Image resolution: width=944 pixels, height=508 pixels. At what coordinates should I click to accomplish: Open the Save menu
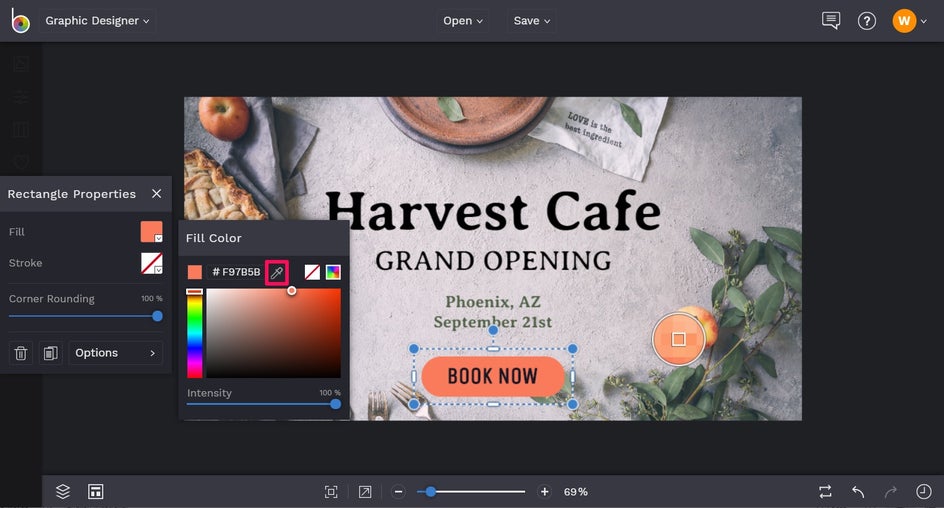(x=531, y=20)
